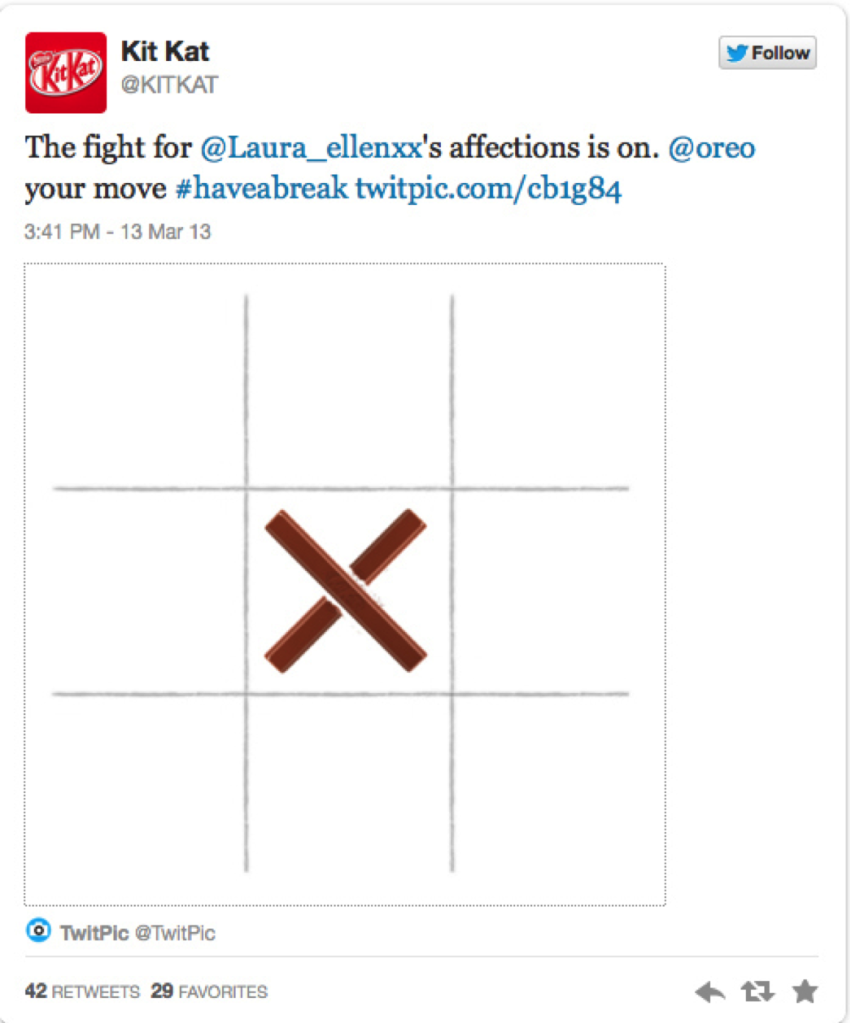Browse the #haveabreak hashtag
The image size is (851, 1024).
[x=262, y=189]
